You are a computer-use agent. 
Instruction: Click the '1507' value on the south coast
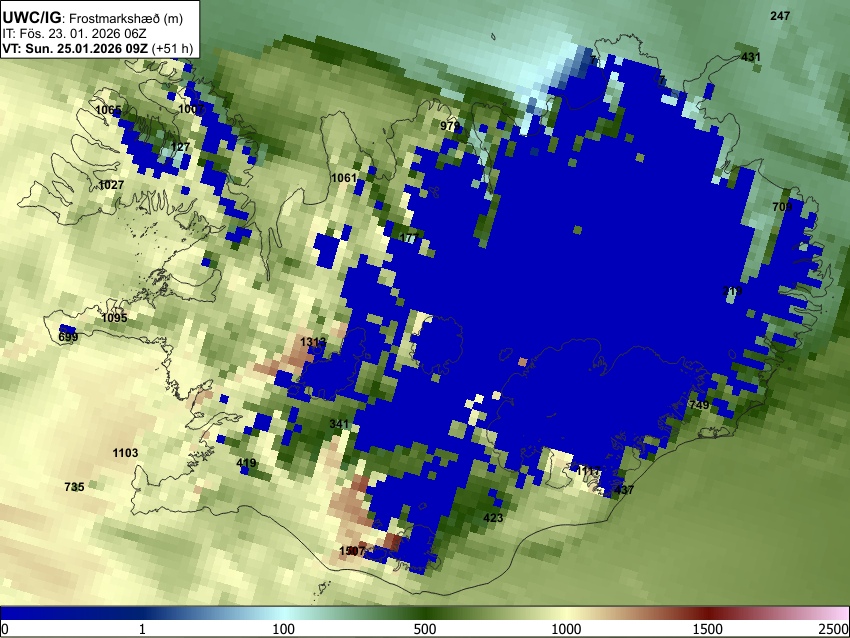[x=352, y=551]
